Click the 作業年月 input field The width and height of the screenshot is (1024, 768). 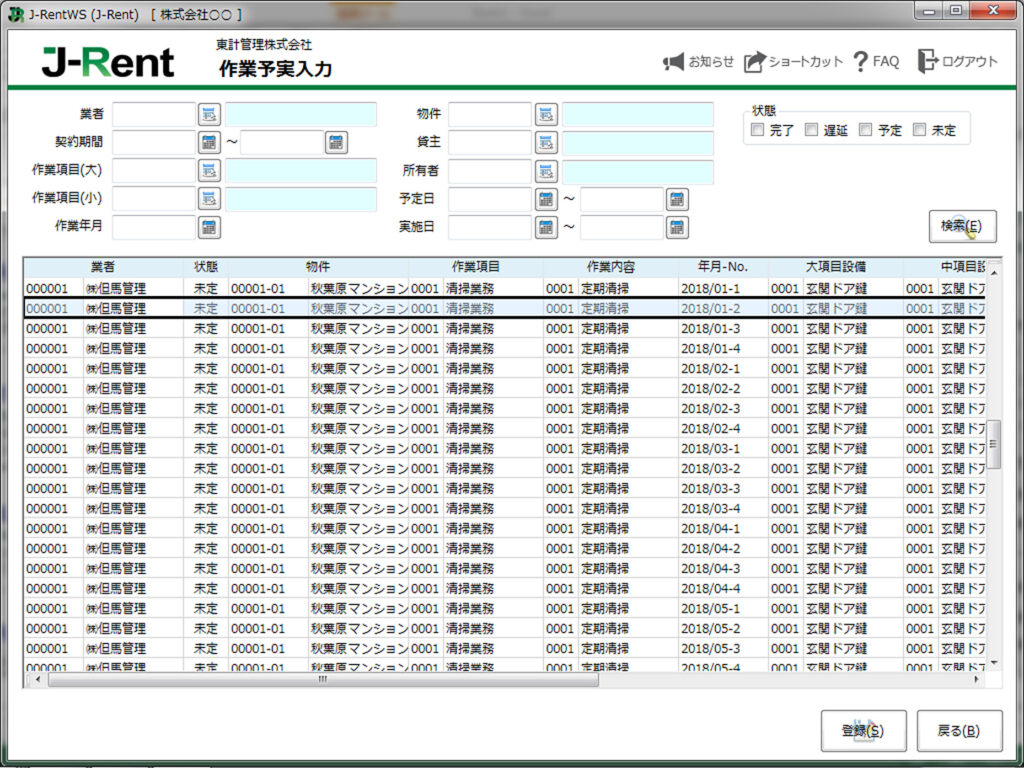tap(154, 227)
